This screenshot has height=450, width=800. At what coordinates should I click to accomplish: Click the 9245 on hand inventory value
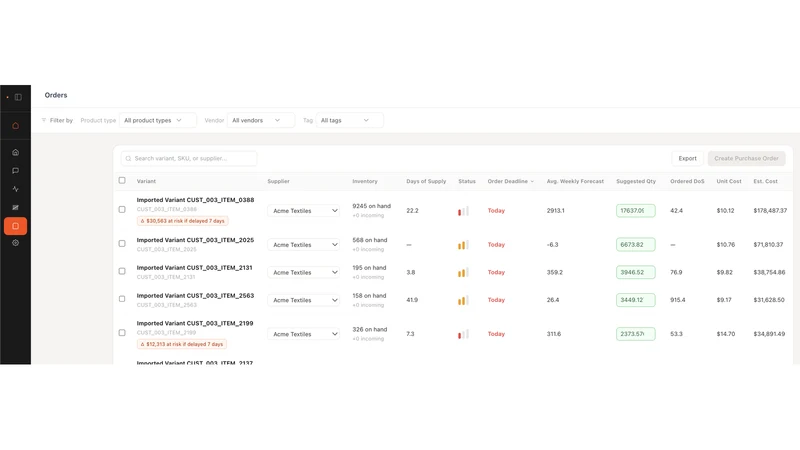tap(371, 206)
